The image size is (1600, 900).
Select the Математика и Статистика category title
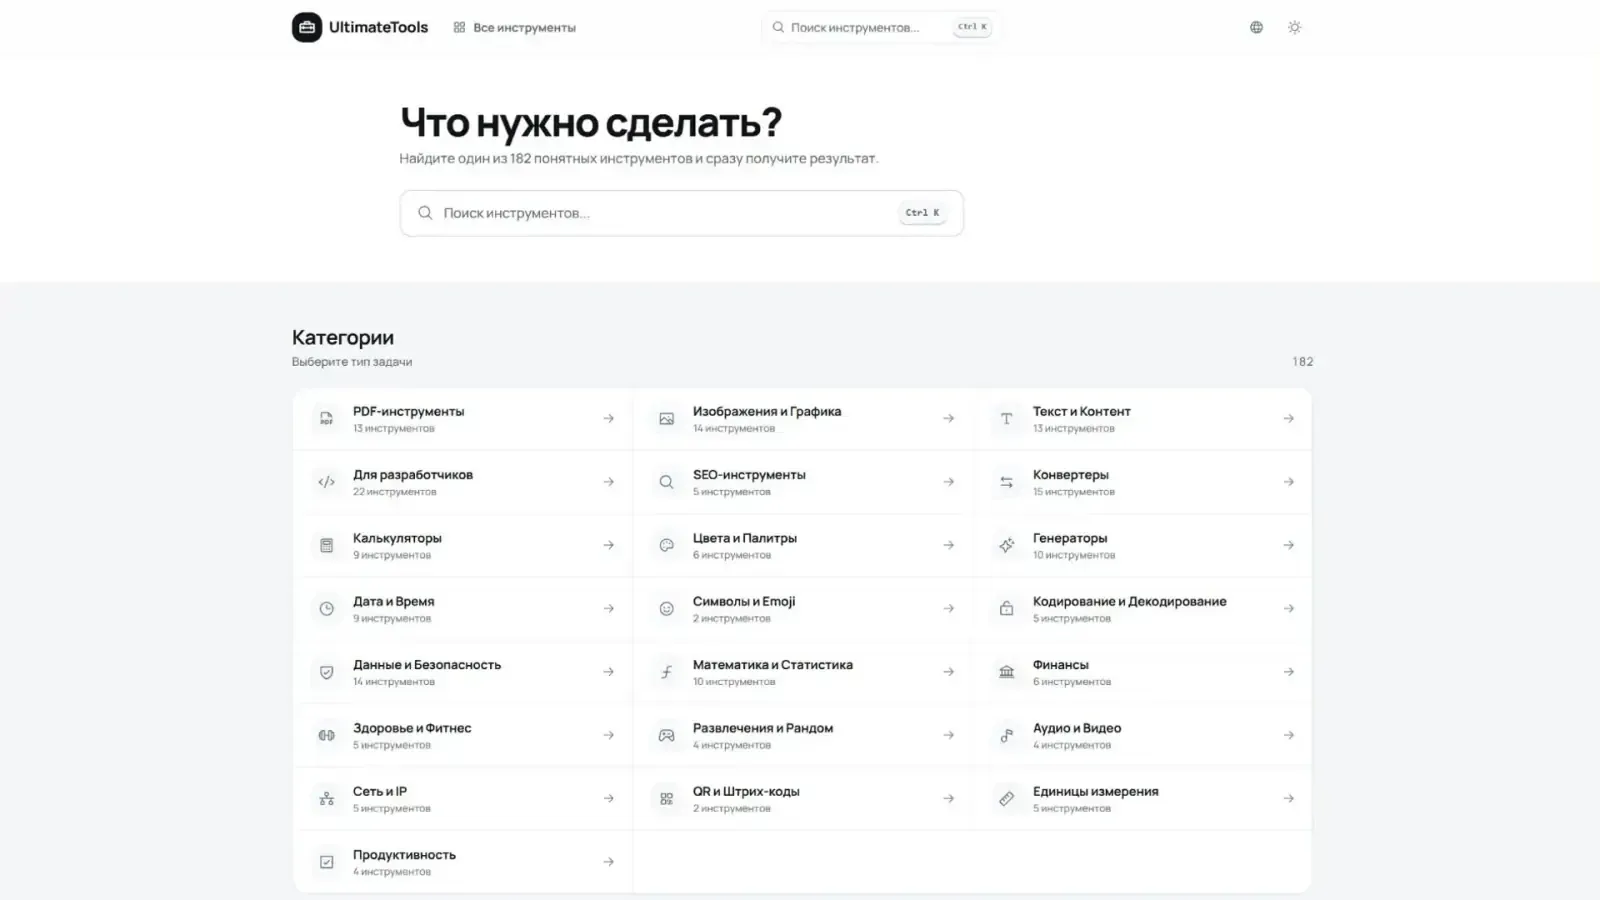(x=772, y=665)
